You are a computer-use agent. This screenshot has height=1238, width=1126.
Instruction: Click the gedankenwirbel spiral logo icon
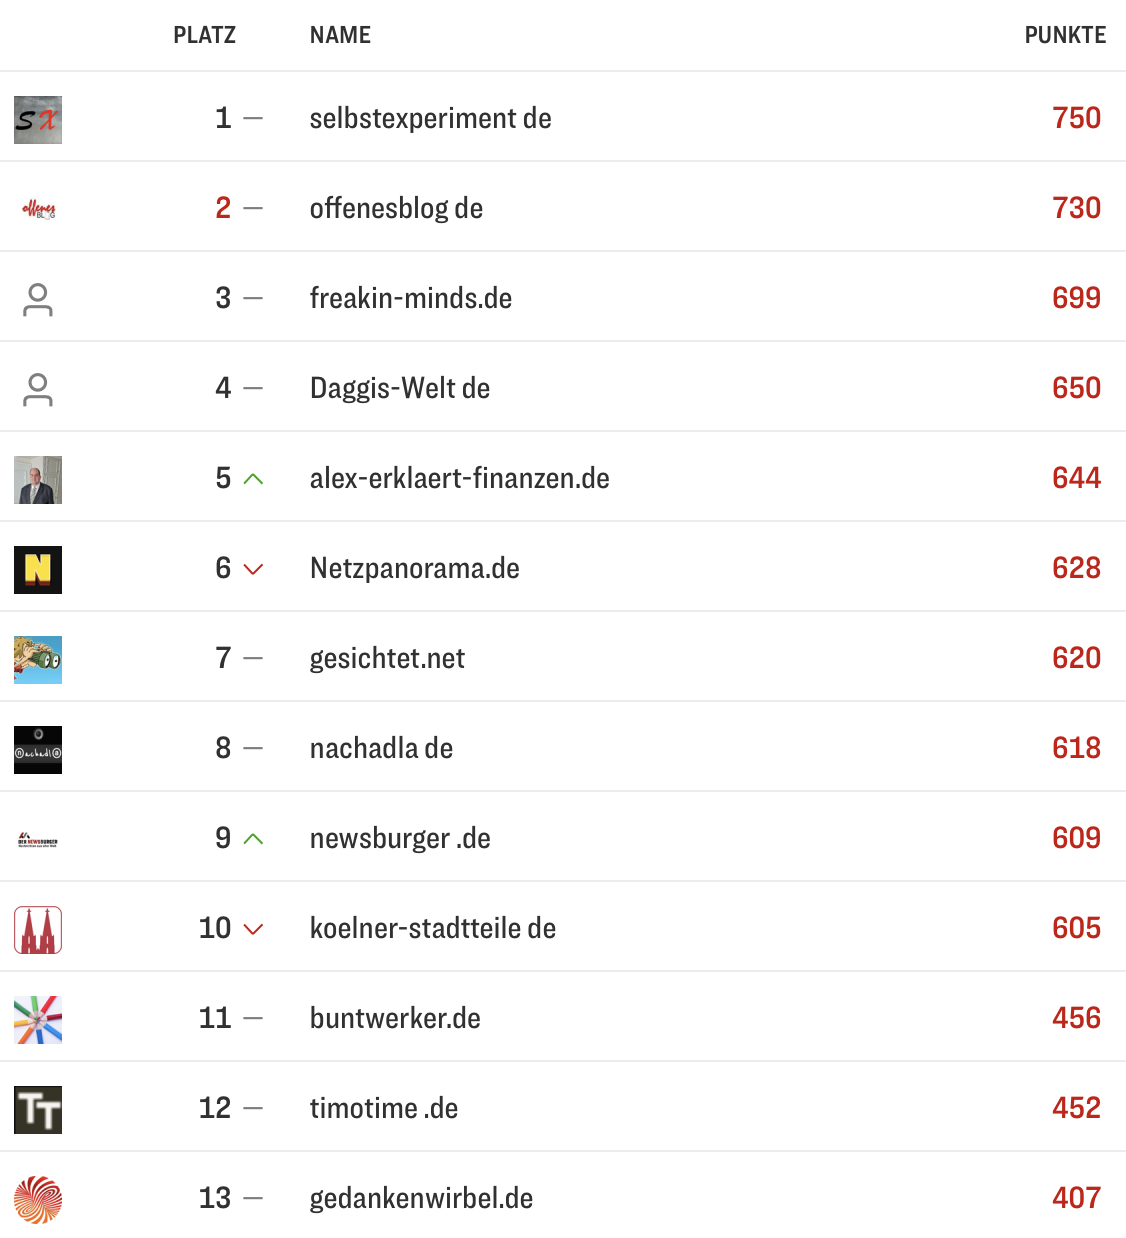point(38,1200)
